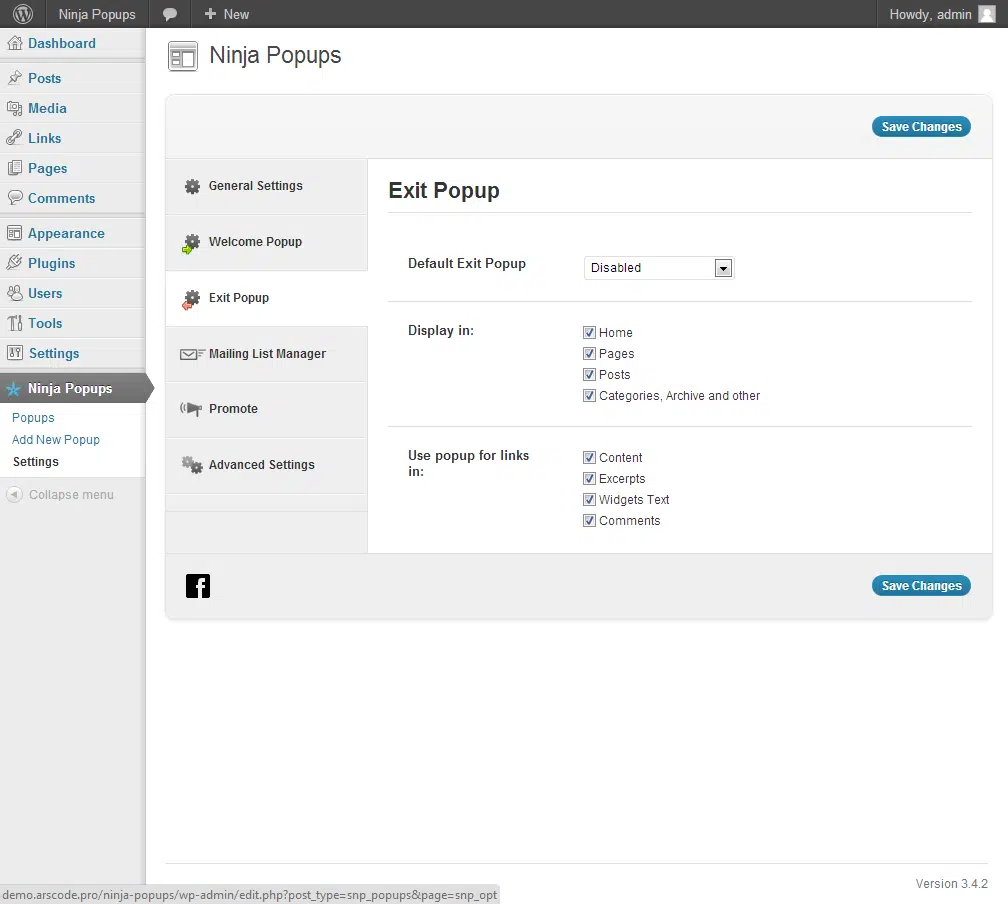
Task: Click the Promote megaphone icon
Action: point(191,409)
